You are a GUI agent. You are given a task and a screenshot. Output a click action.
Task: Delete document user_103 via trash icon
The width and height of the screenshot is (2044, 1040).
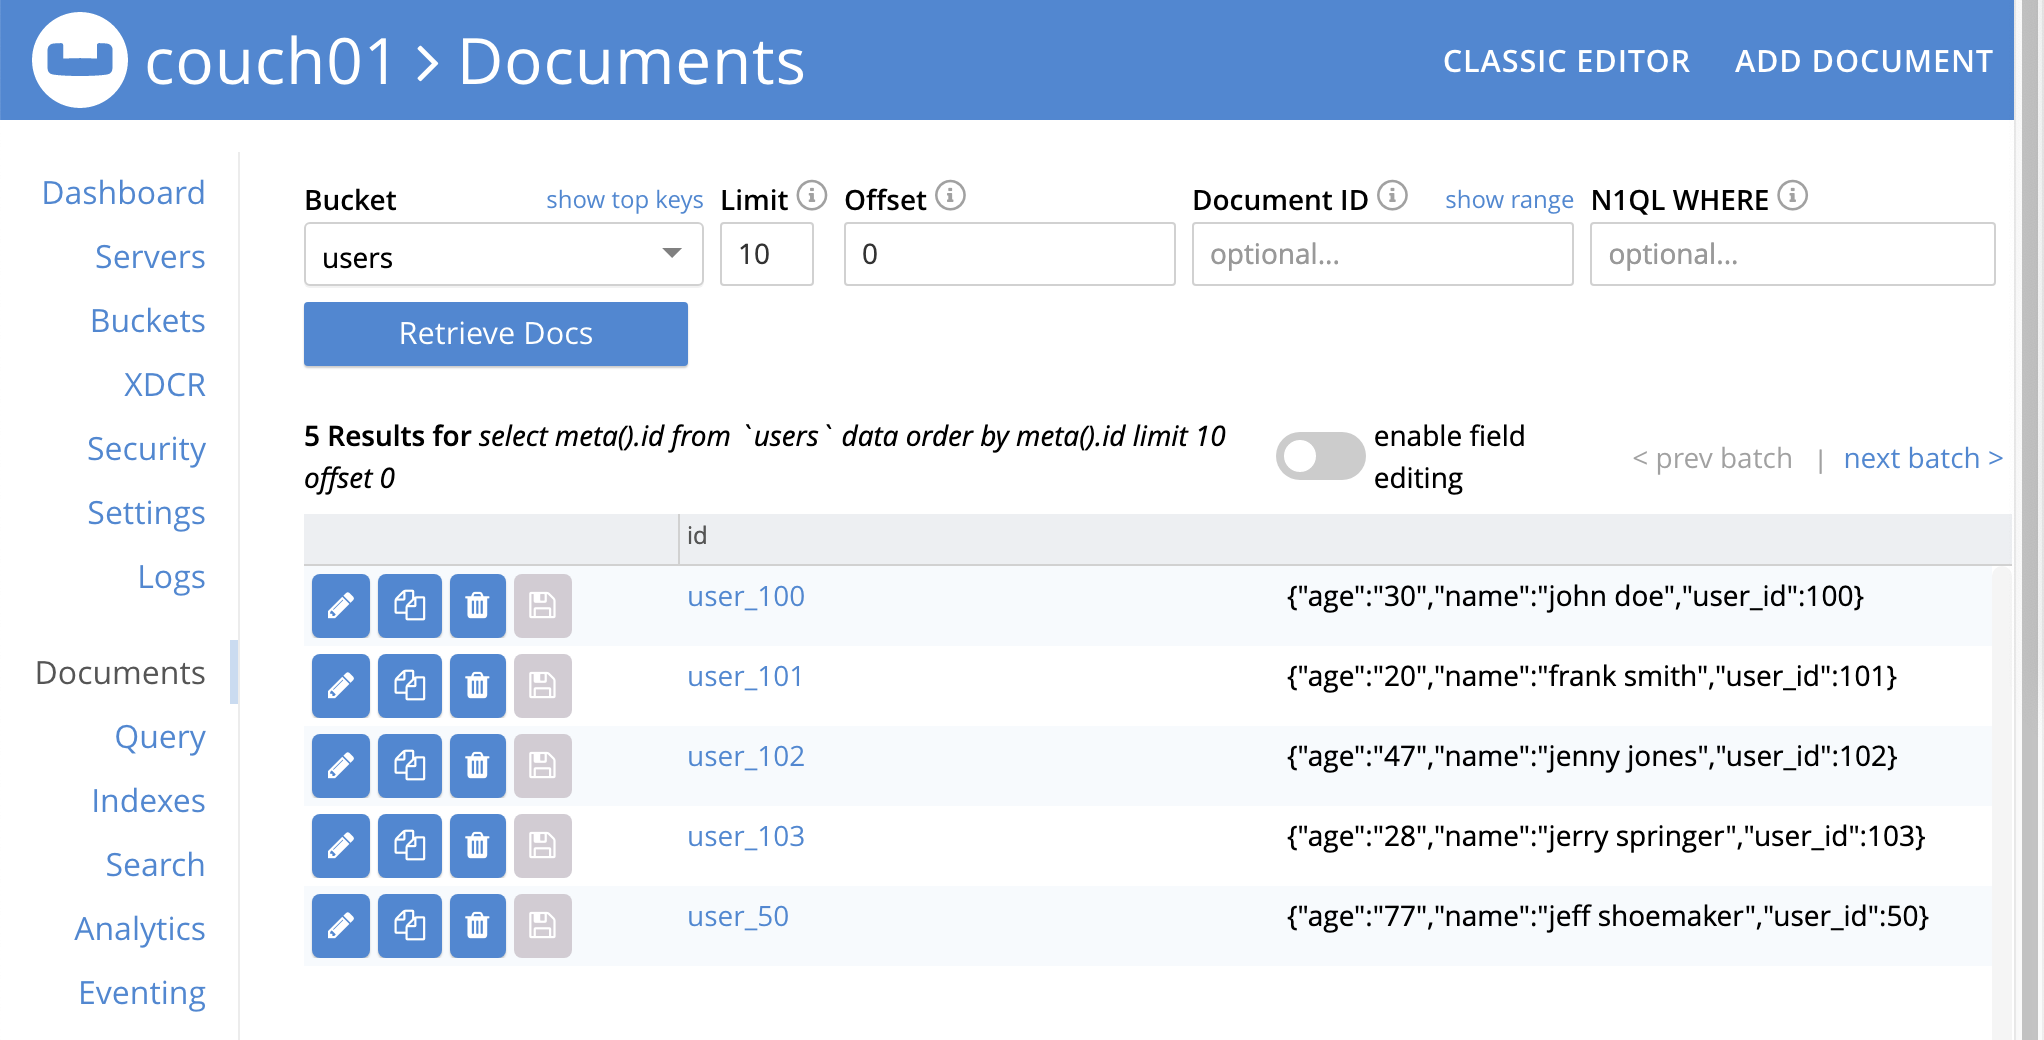(478, 846)
